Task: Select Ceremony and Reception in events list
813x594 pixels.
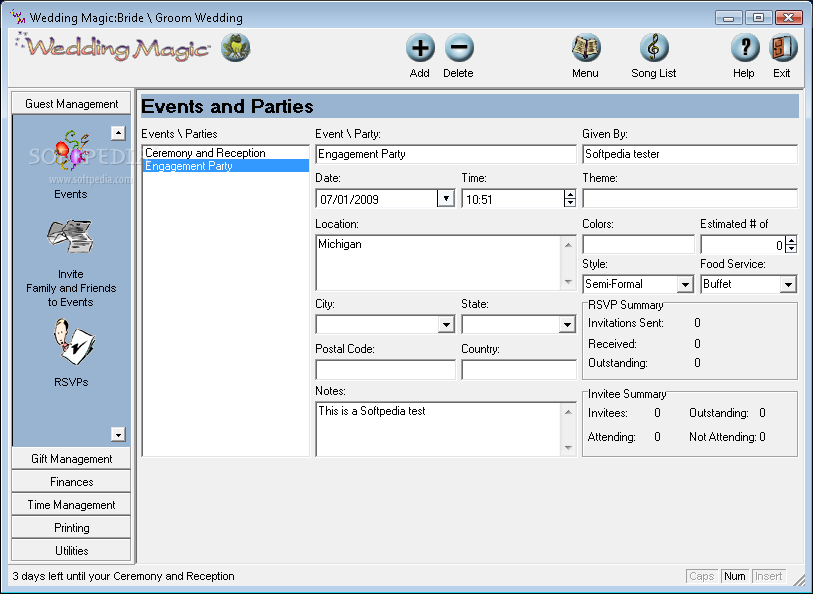Action: 226,153
